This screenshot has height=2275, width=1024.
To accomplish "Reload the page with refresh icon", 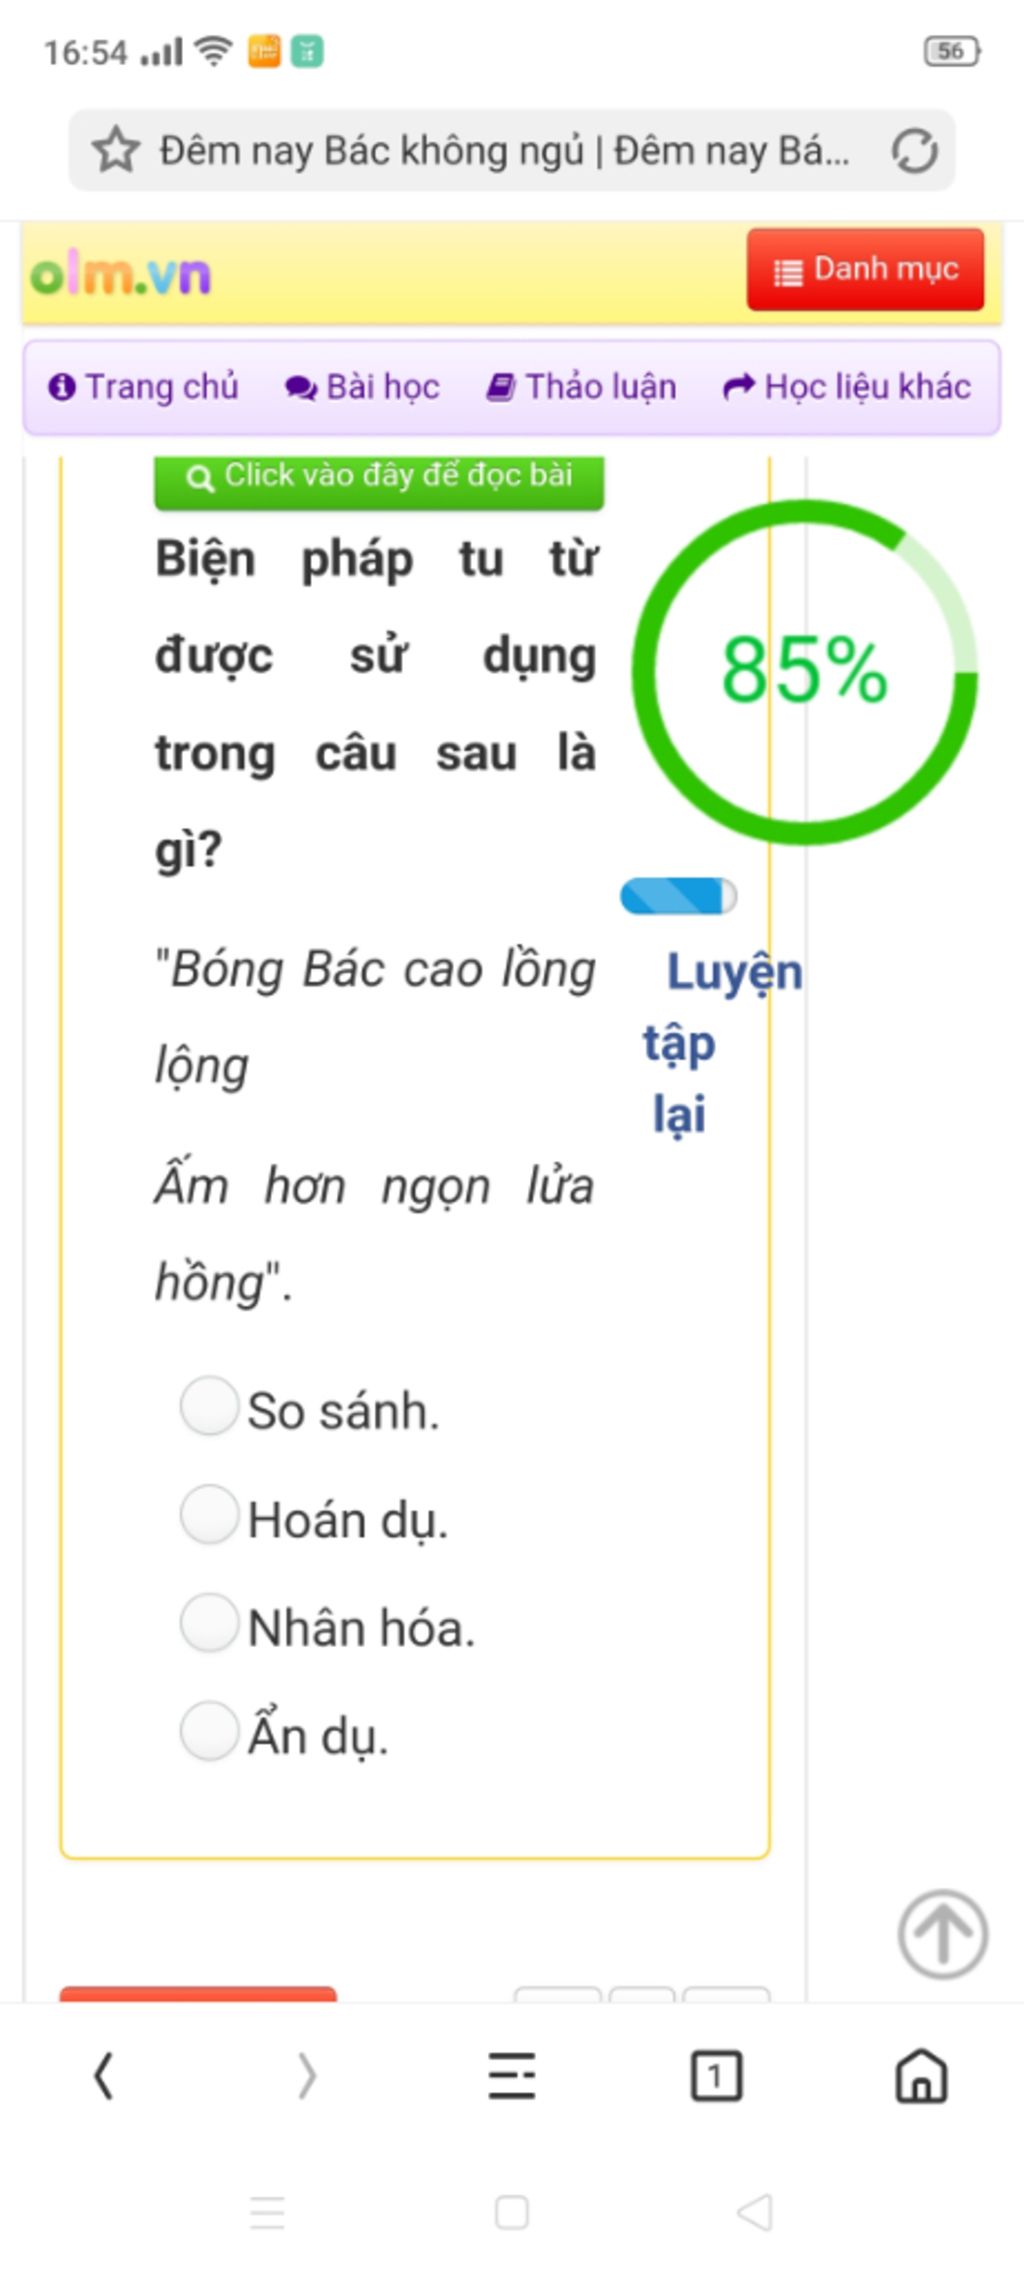I will tap(914, 151).
